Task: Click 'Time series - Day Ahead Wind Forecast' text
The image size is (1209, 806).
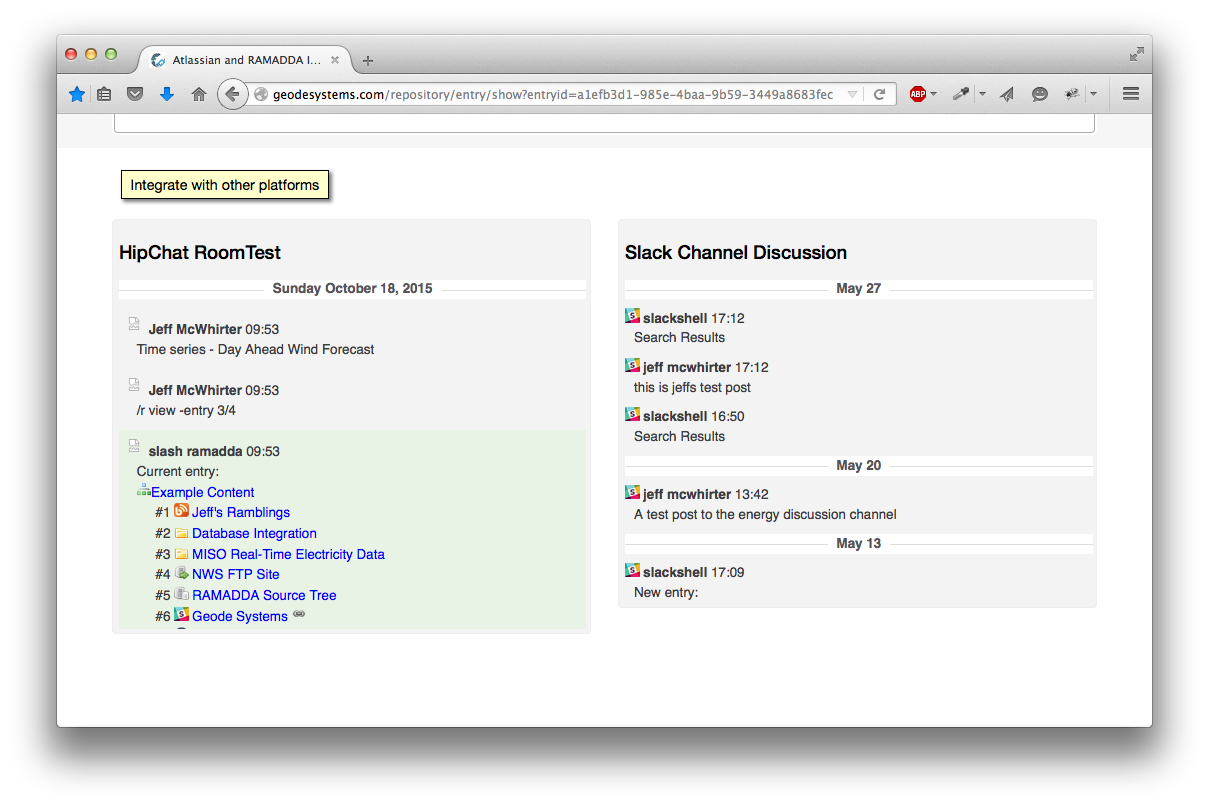Action: (255, 349)
